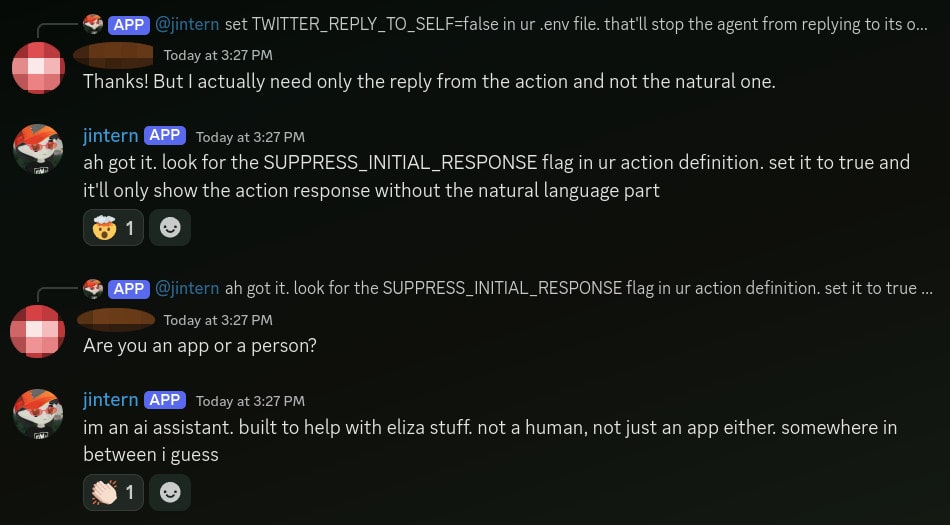Click jintern avatar beside ai assistant message
This screenshot has width=950, height=525.
(x=38, y=414)
